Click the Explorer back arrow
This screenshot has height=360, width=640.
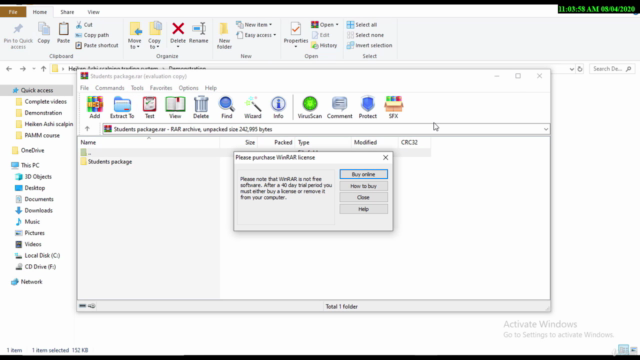click(x=9, y=69)
